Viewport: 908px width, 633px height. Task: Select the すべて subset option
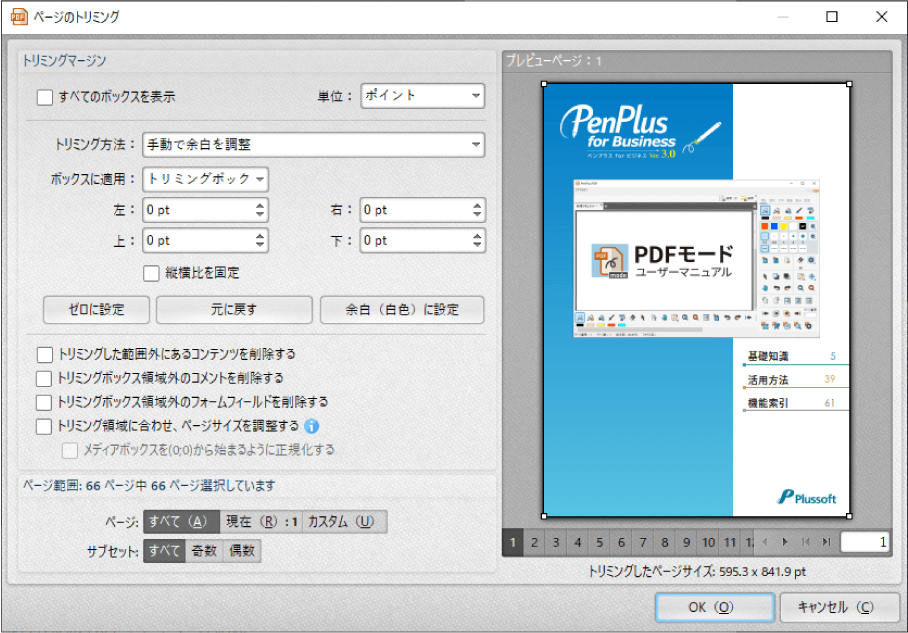coord(164,551)
